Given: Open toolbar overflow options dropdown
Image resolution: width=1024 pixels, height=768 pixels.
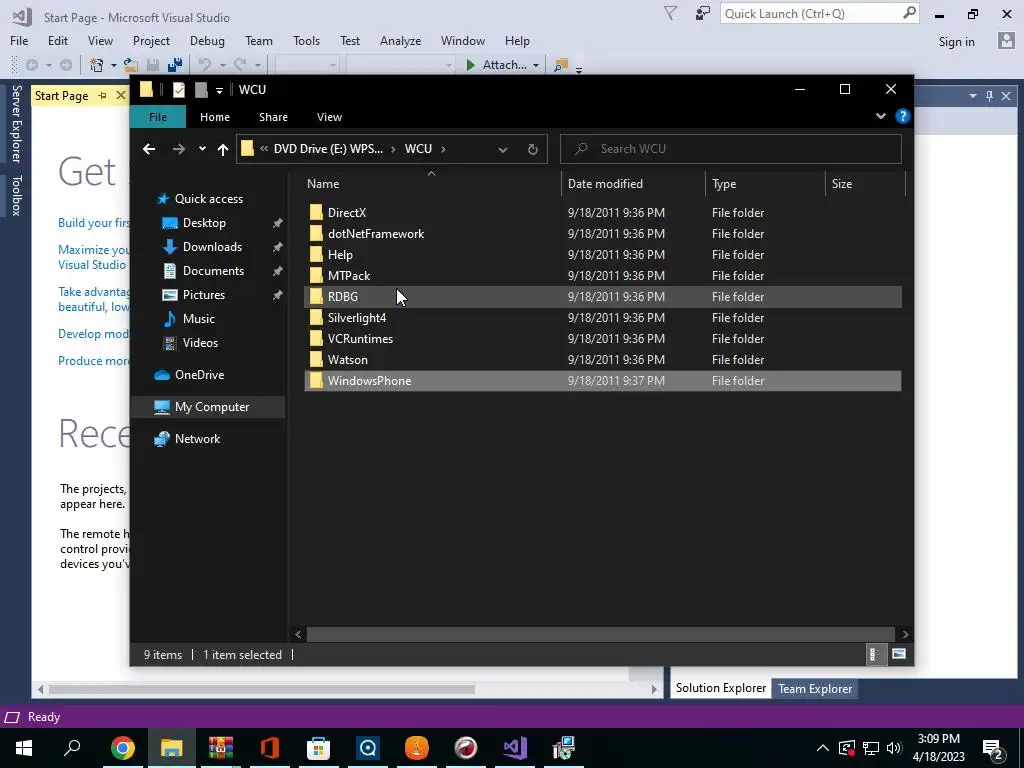Looking at the screenshot, I should pyautogui.click(x=579, y=69).
